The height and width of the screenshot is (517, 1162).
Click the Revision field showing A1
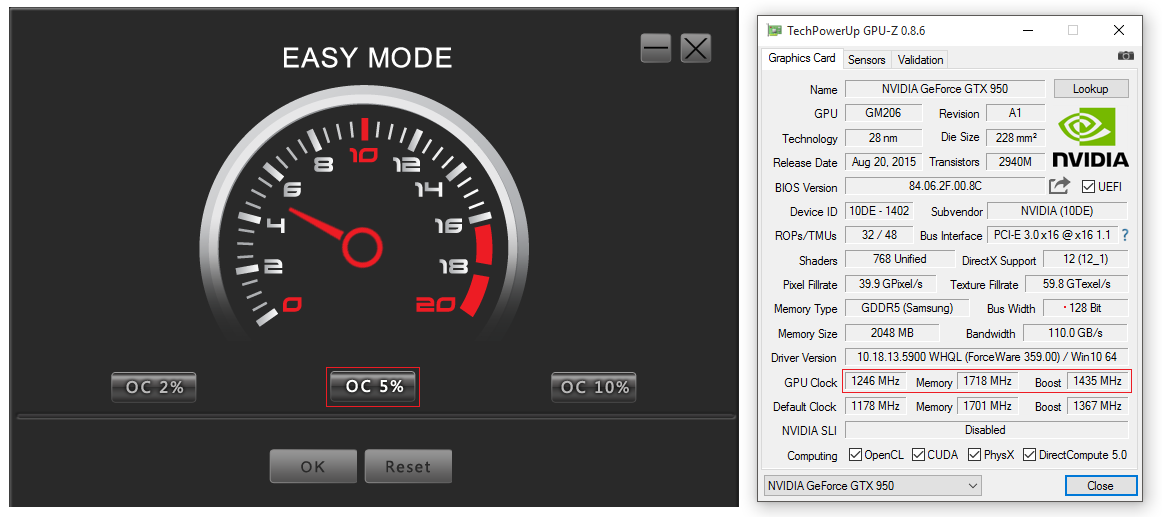[x=1015, y=113]
